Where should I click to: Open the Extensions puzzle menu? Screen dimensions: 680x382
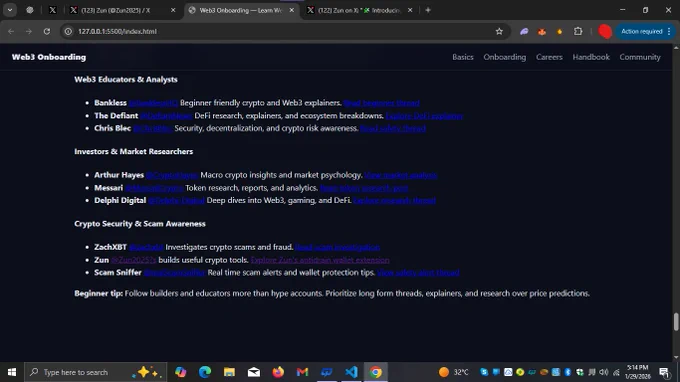[x=578, y=31]
